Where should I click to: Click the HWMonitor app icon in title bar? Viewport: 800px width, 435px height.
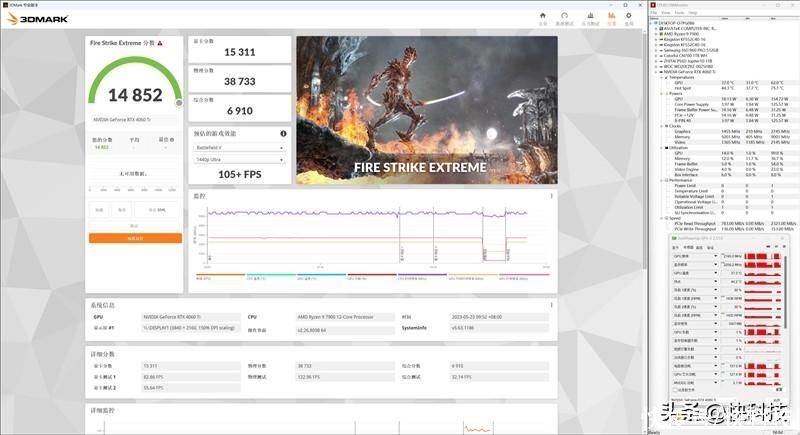coord(654,5)
